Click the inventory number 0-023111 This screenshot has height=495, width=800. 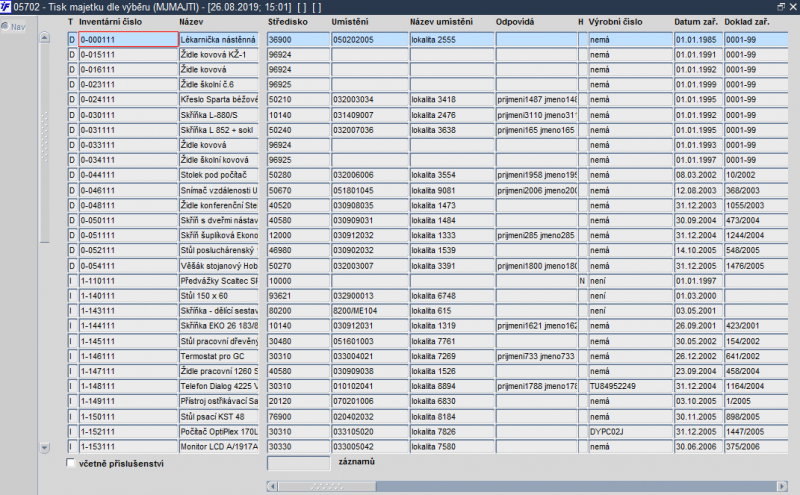129,84
